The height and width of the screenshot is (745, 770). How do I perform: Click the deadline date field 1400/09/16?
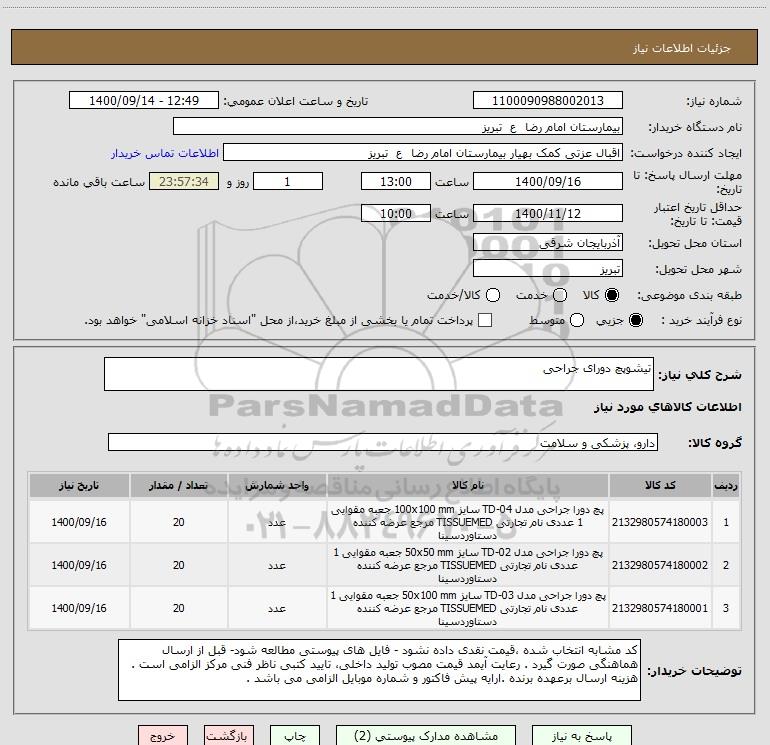tap(548, 181)
